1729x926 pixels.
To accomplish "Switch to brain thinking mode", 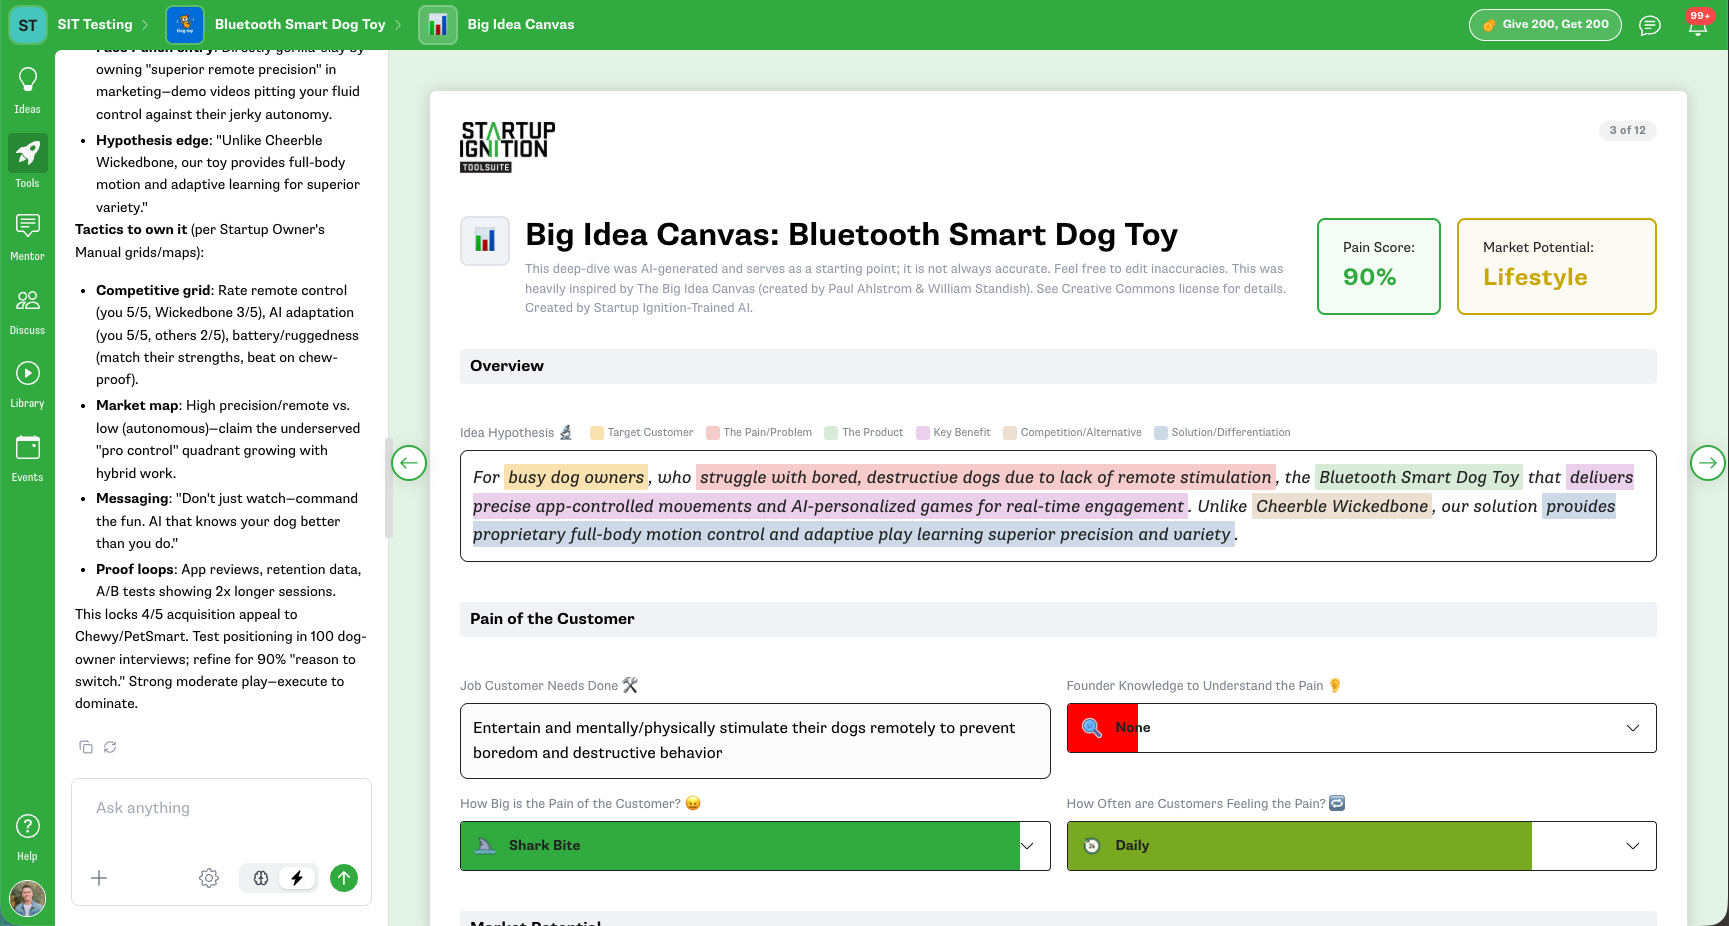I will [261, 878].
